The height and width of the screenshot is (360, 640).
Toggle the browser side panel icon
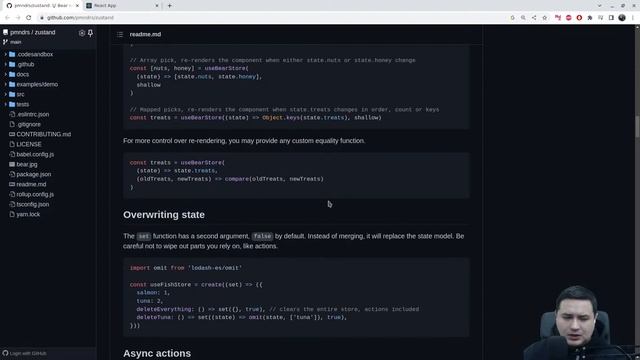pyautogui.click(x=611, y=18)
